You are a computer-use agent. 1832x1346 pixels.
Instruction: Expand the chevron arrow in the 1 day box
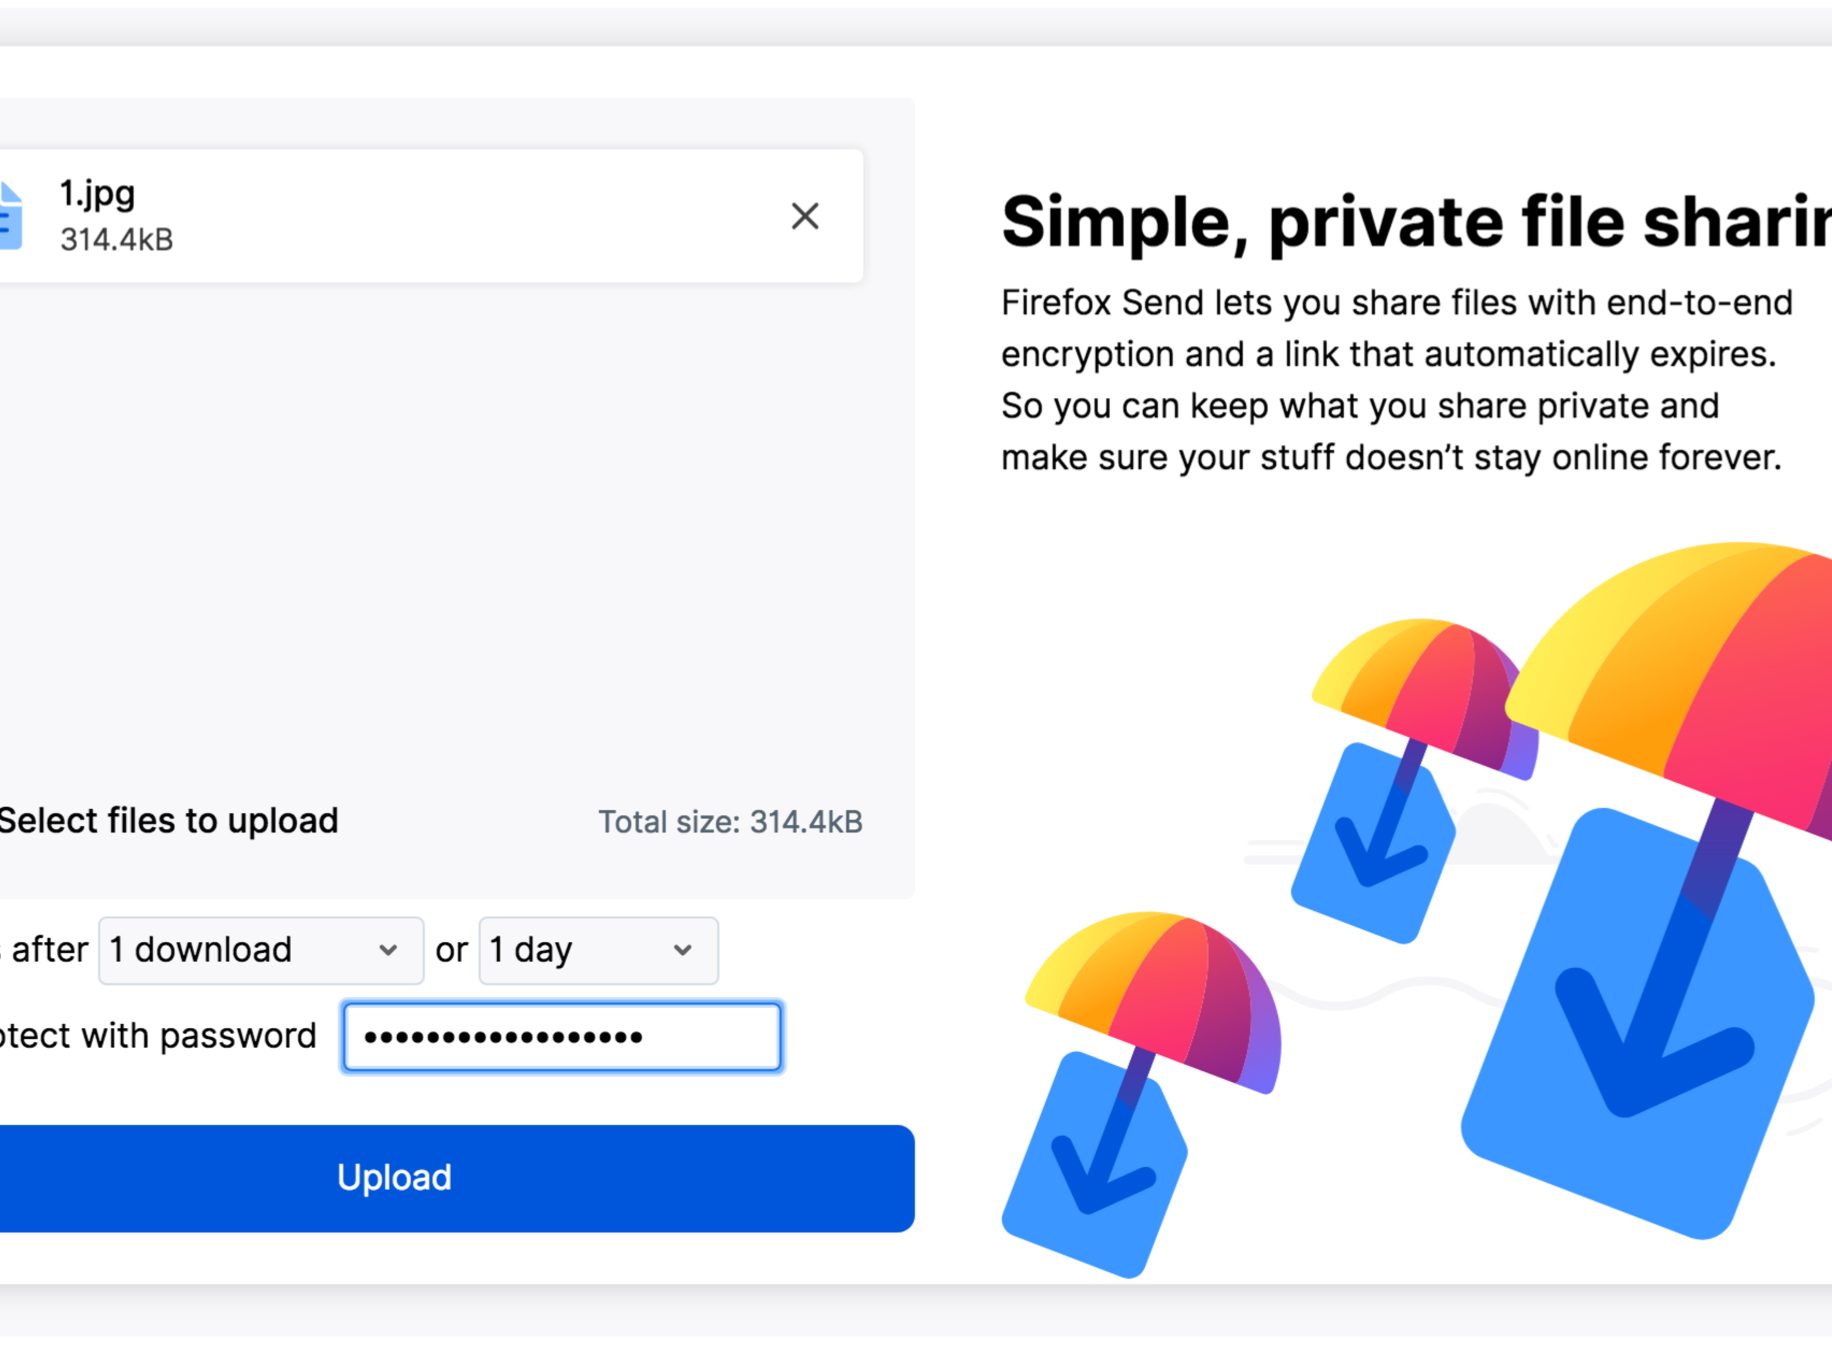683,950
